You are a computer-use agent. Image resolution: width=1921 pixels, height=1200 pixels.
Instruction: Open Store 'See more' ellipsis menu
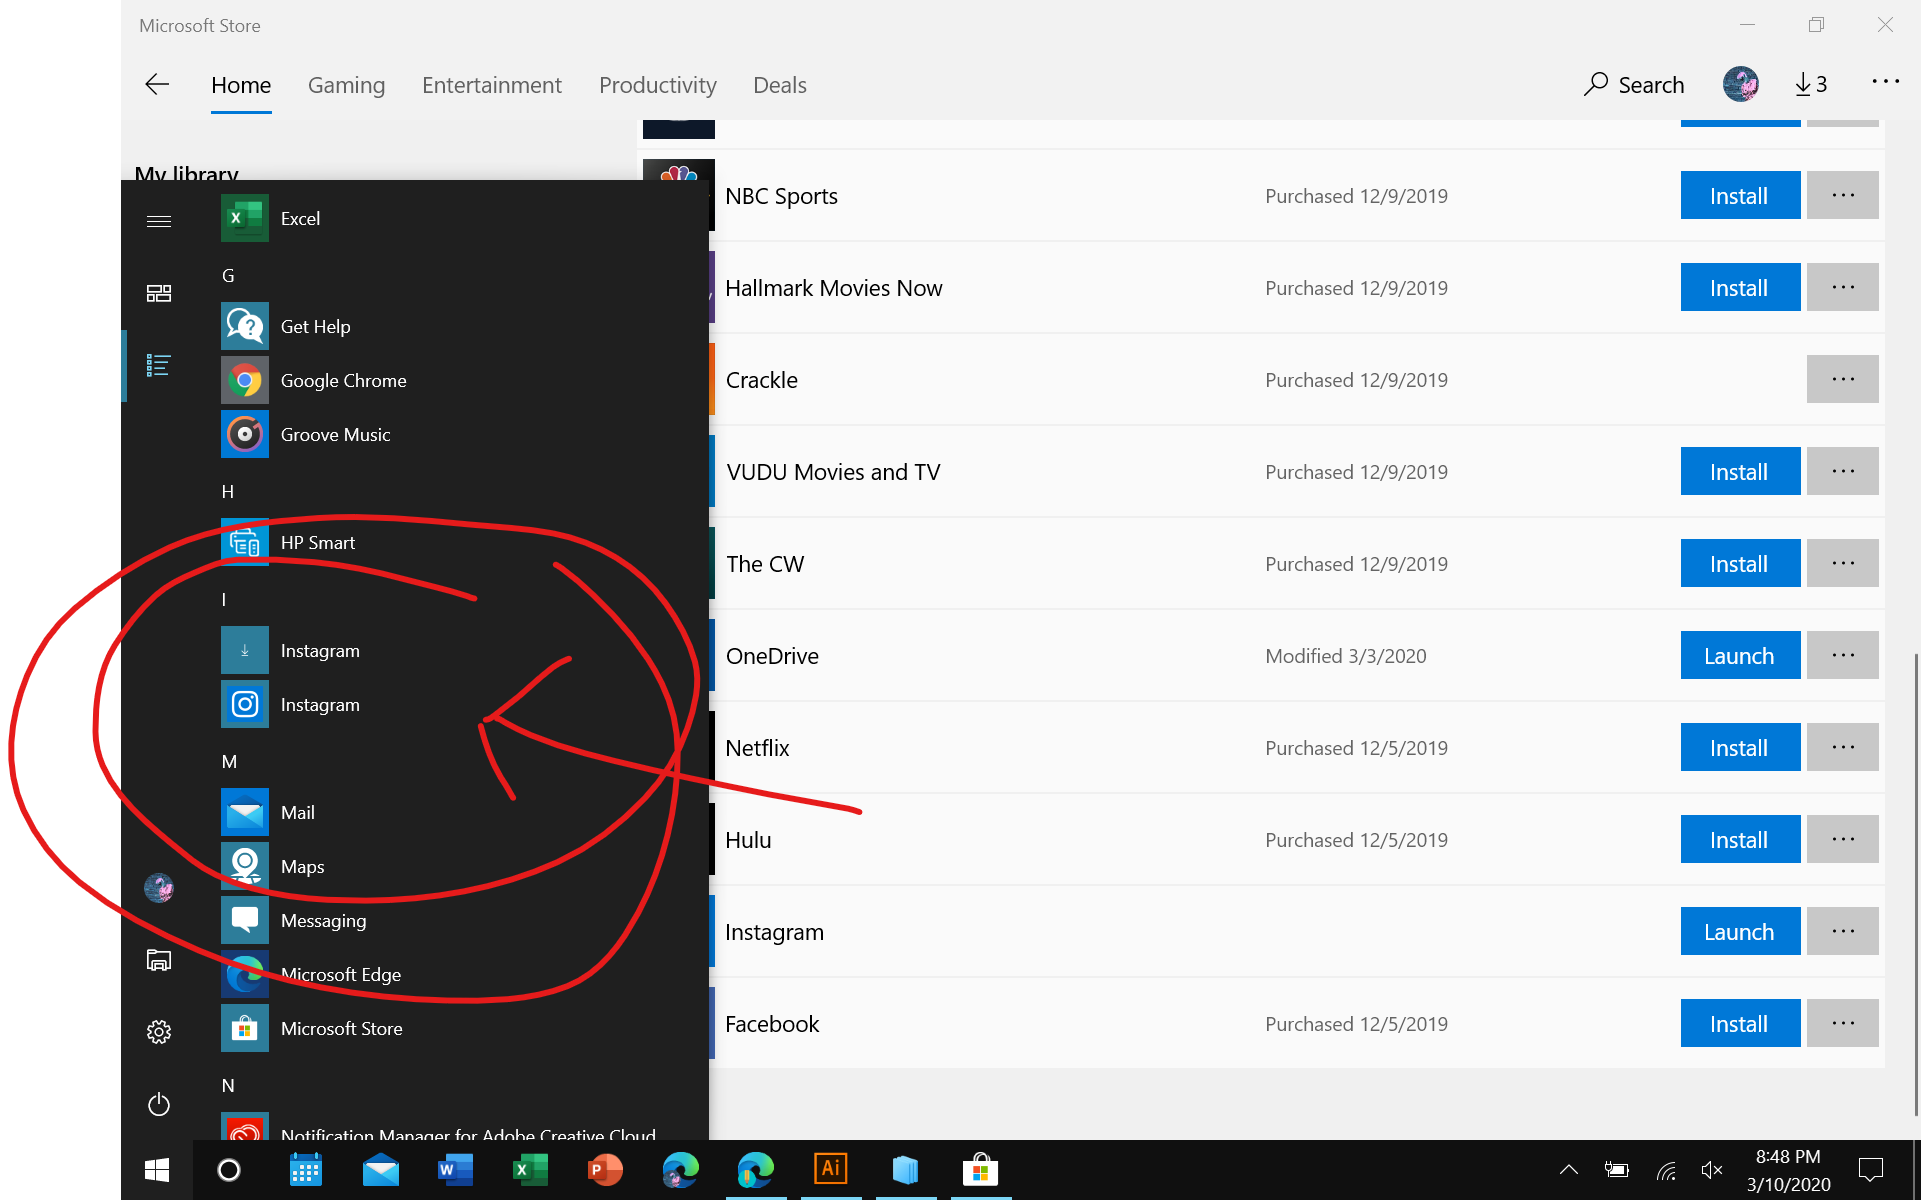coord(1886,82)
